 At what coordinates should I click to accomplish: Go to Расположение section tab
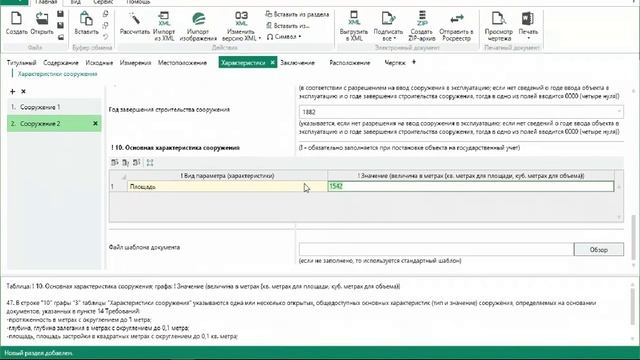[350, 63]
